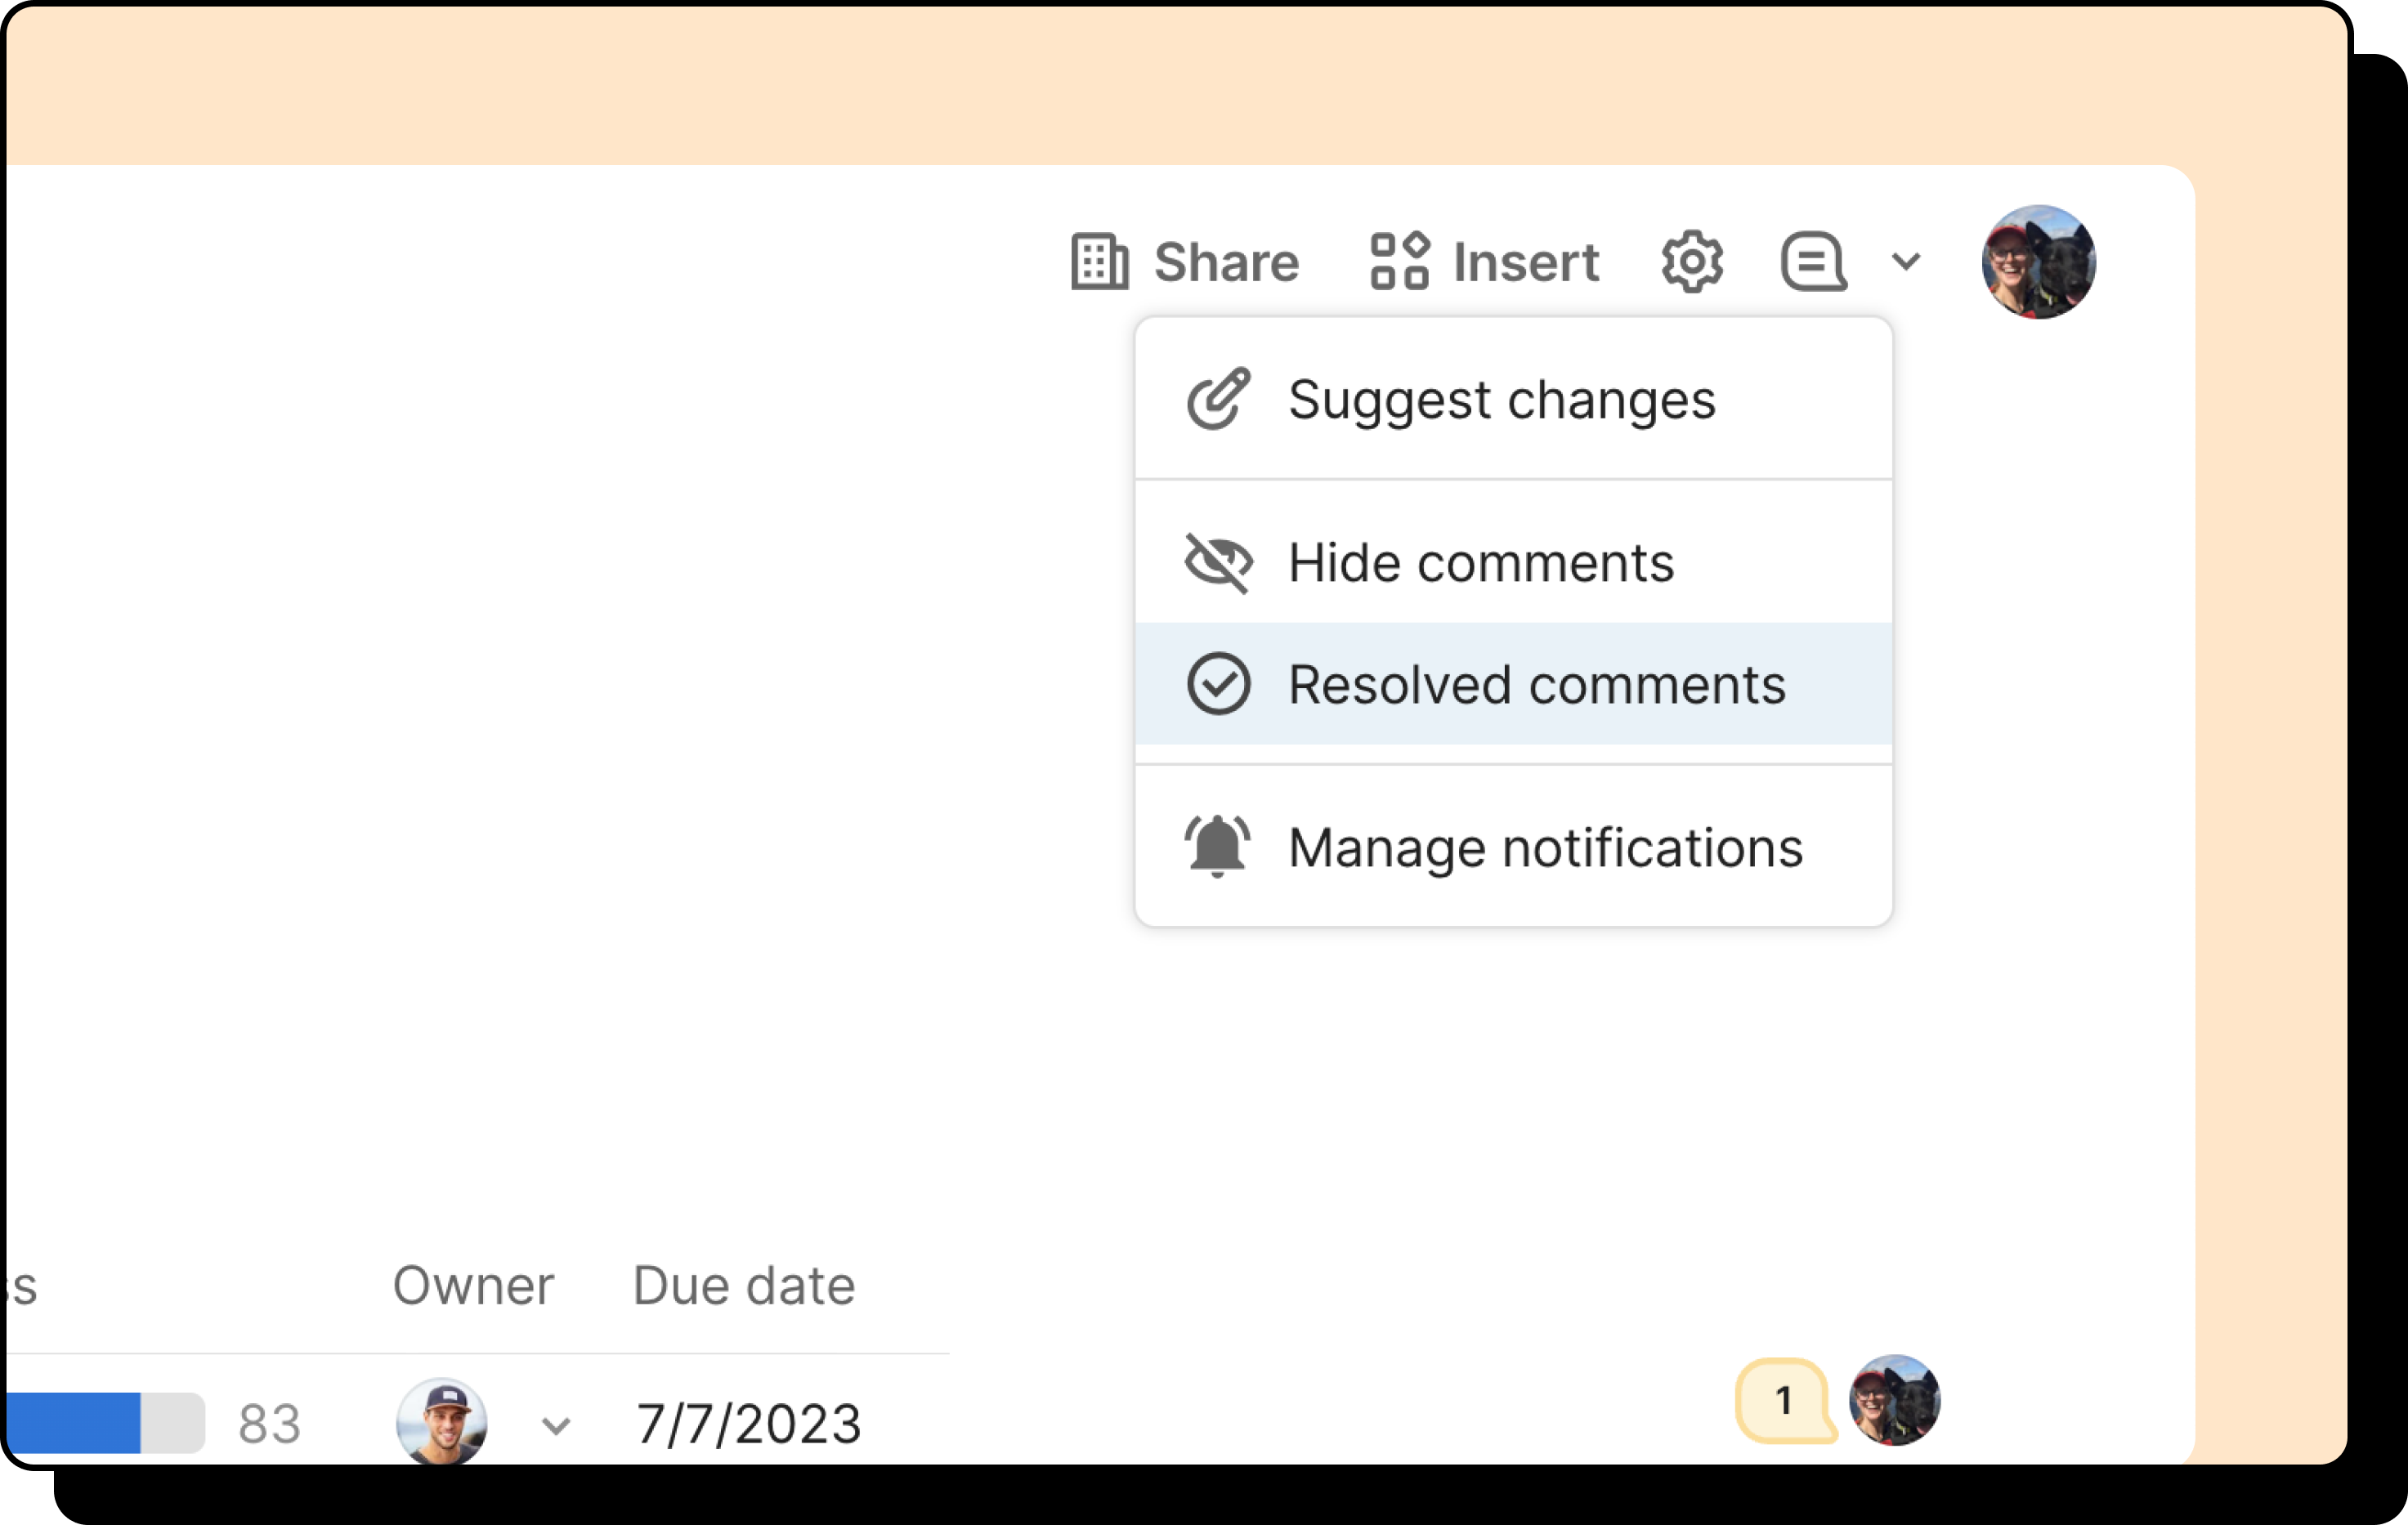
Task: Select Manage notifications menu entry
Action: [1545, 848]
